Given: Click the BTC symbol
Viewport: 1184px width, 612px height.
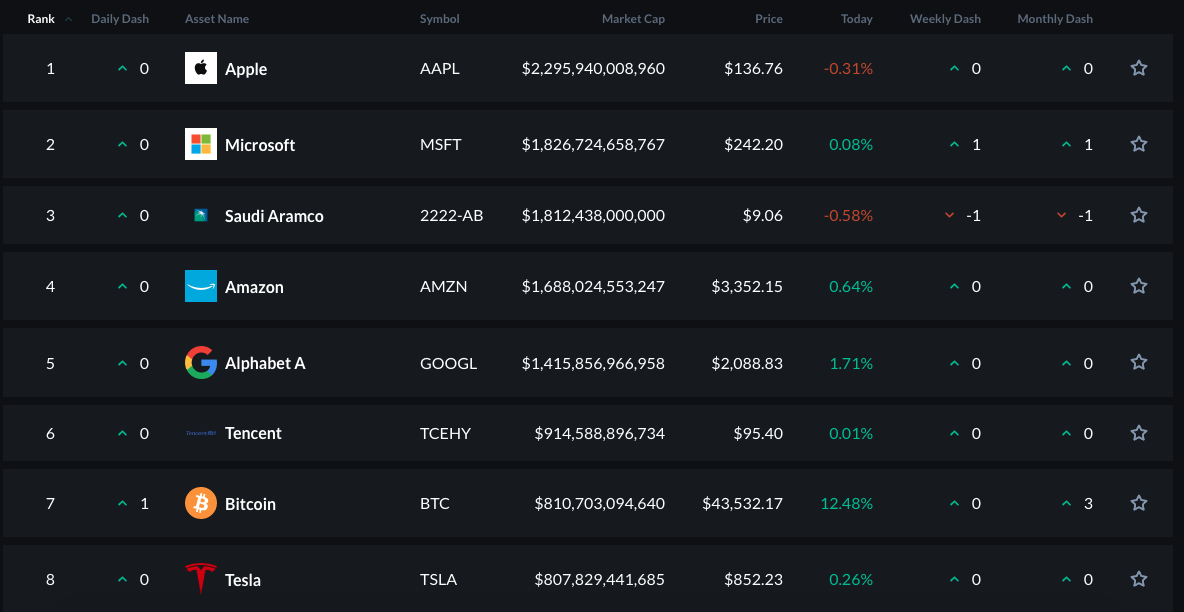Looking at the screenshot, I should pyautogui.click(x=435, y=503).
